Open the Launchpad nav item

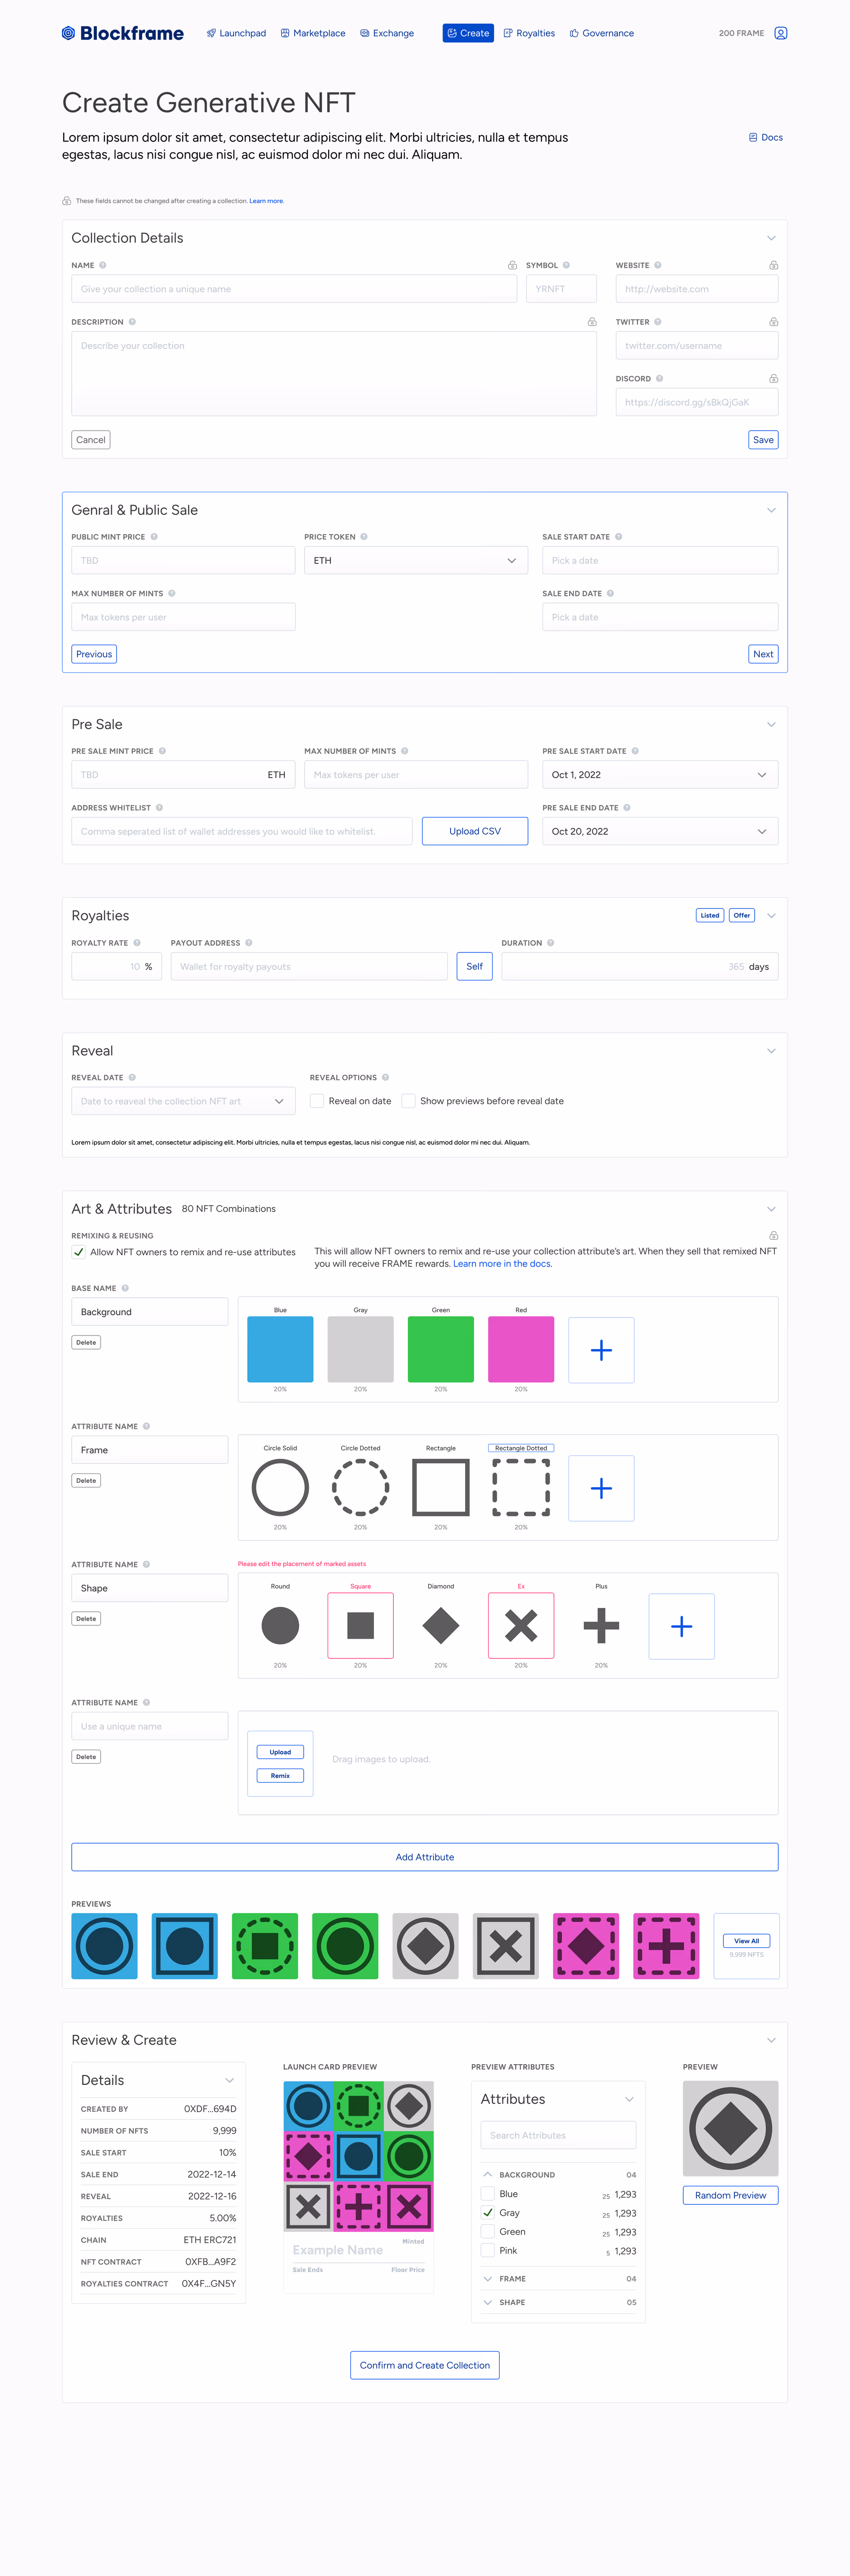[x=236, y=33]
